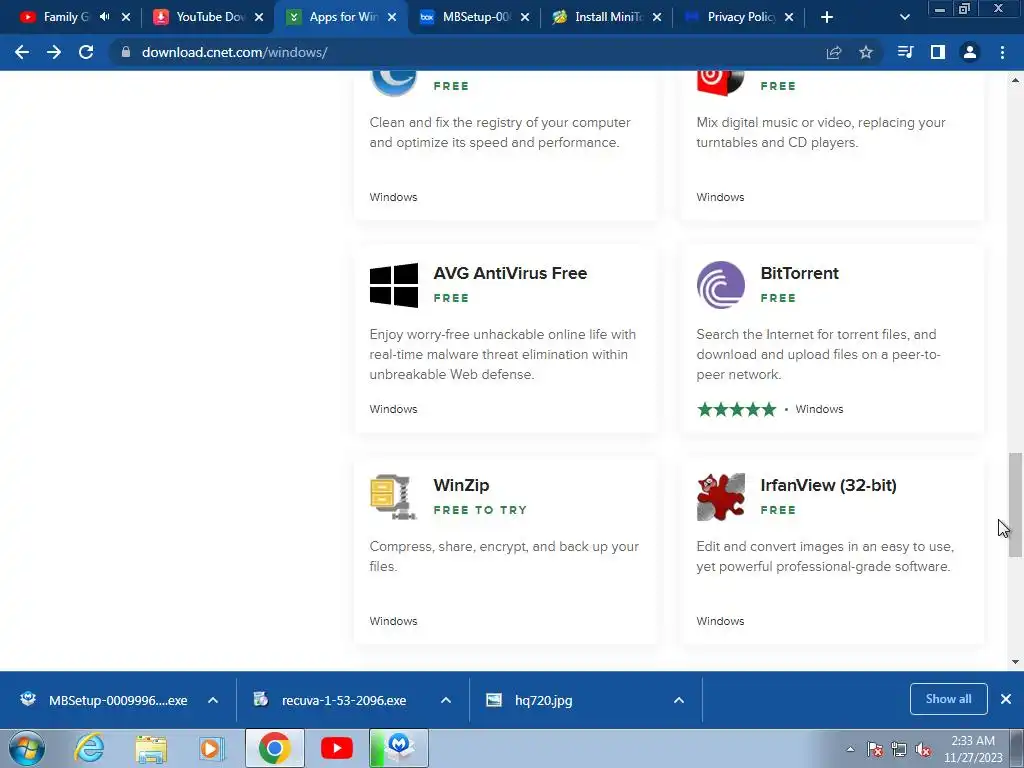Share this page using the share icon
Screen dimensions: 1024x768
click(834, 52)
